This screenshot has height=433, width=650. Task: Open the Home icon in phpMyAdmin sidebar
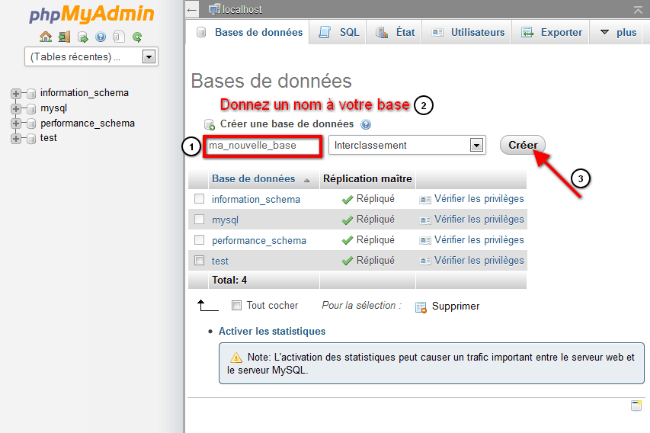pyautogui.click(x=46, y=37)
